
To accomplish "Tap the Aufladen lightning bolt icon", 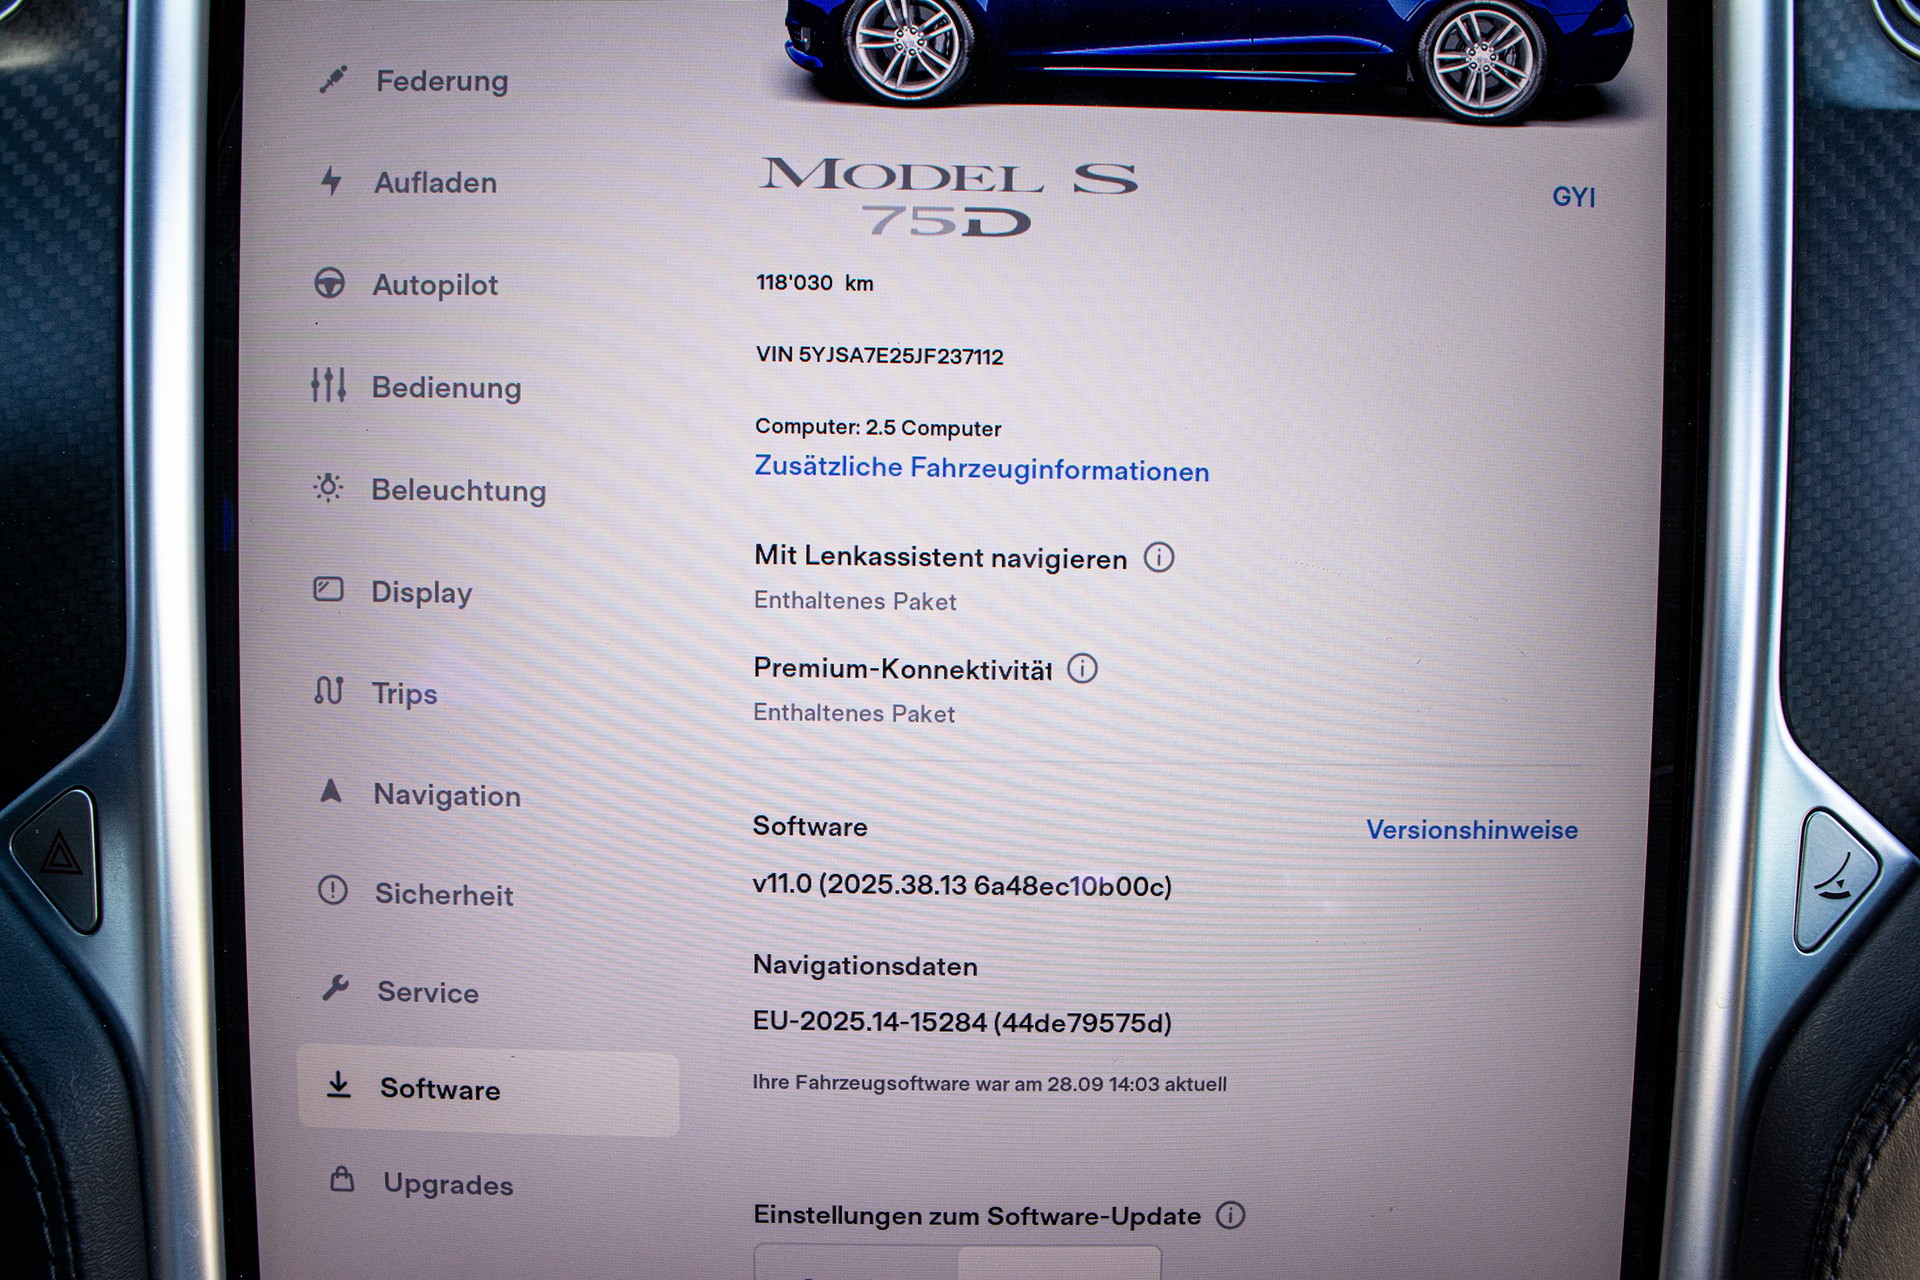I will [331, 181].
